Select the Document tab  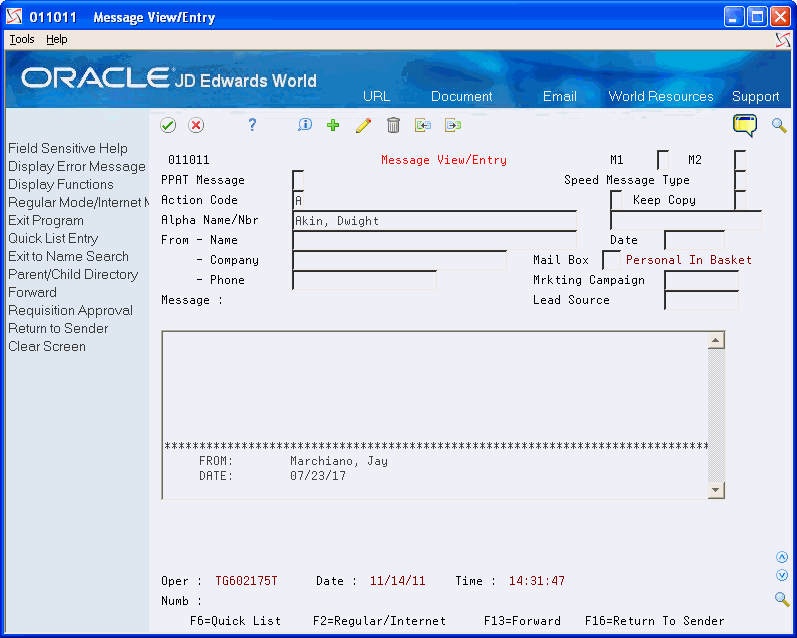click(462, 96)
